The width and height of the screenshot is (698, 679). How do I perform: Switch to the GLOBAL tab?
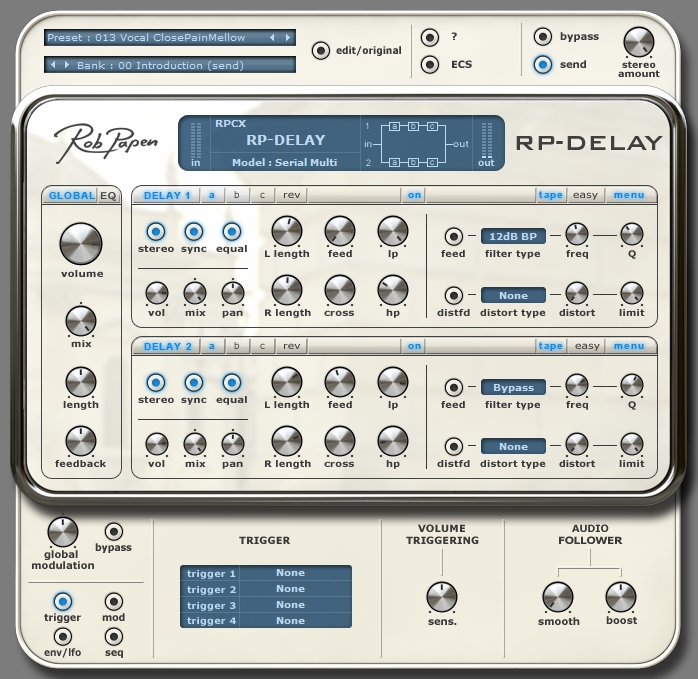(72, 195)
